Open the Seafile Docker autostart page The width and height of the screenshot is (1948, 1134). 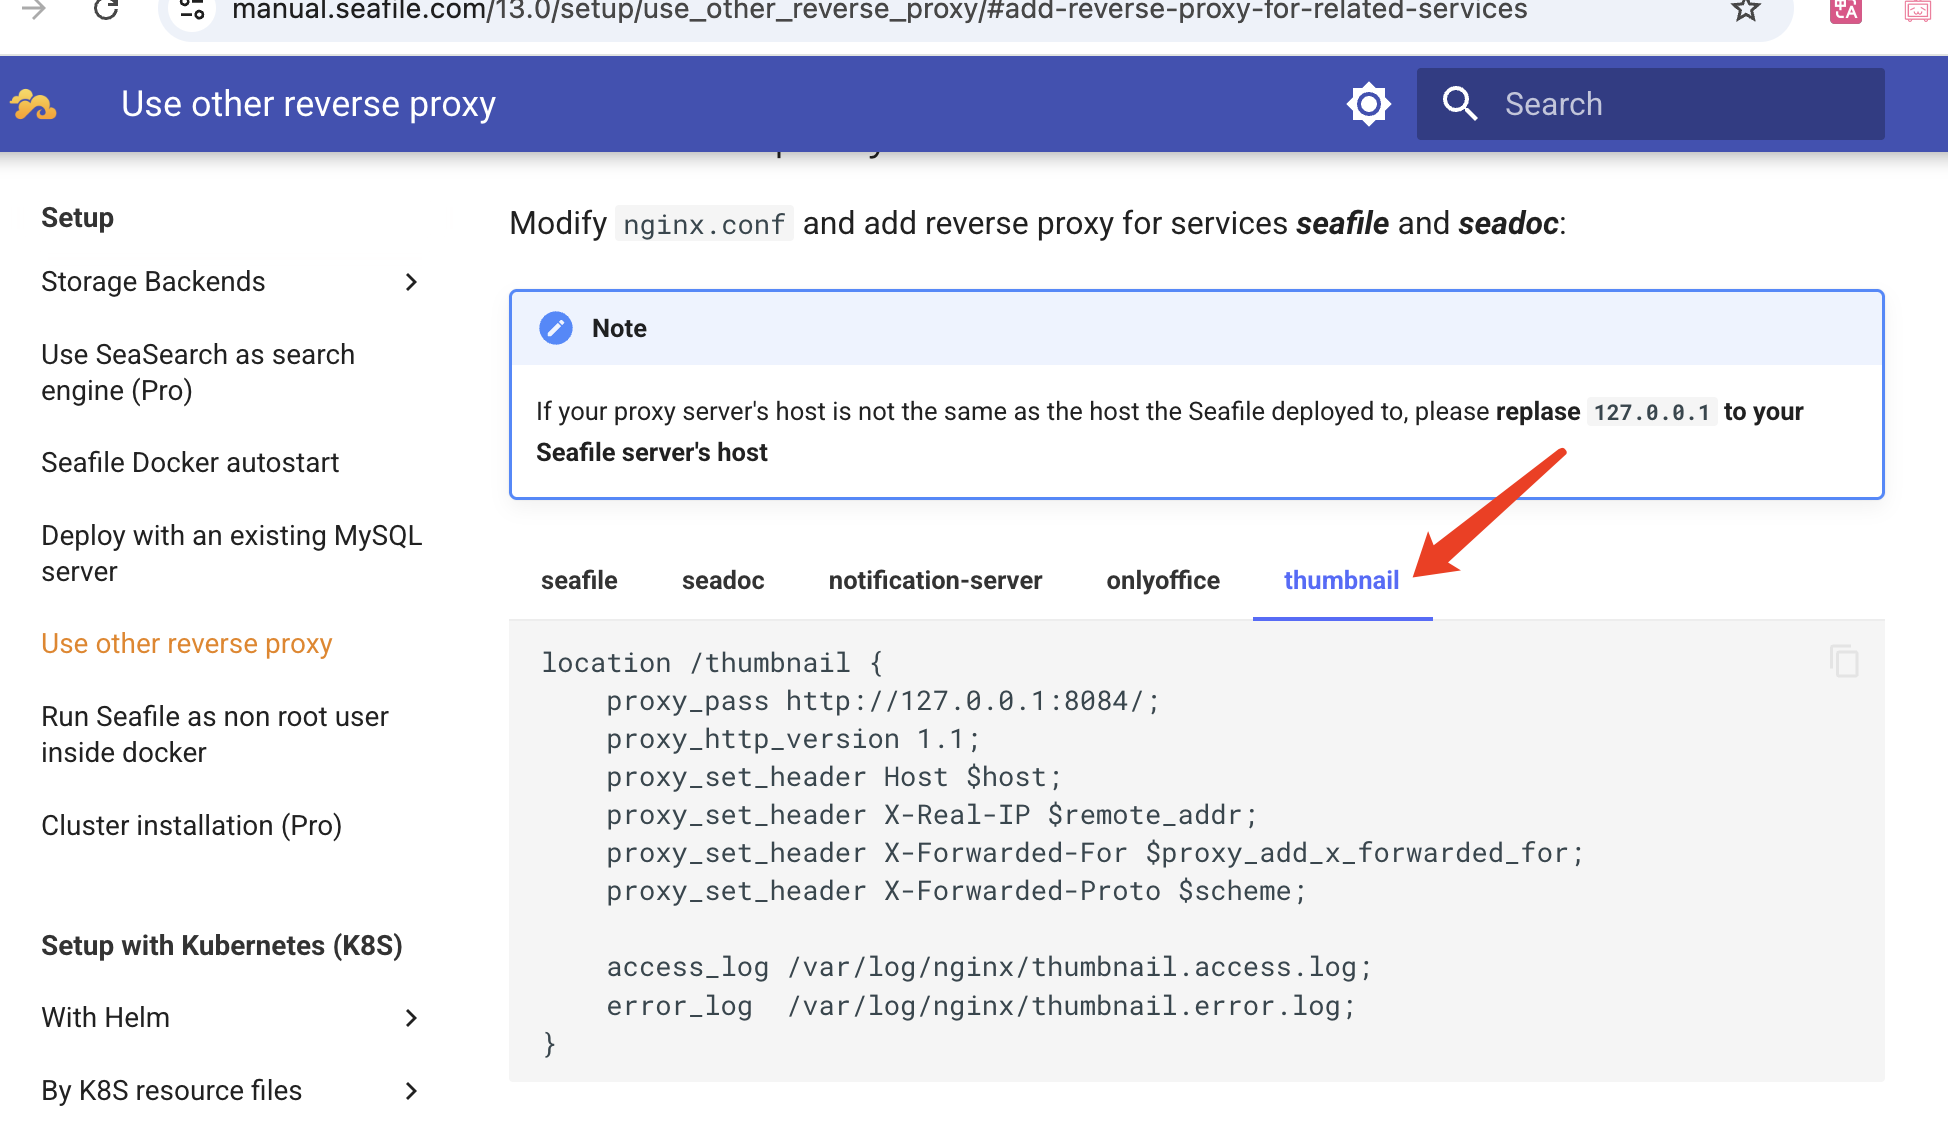pos(190,463)
